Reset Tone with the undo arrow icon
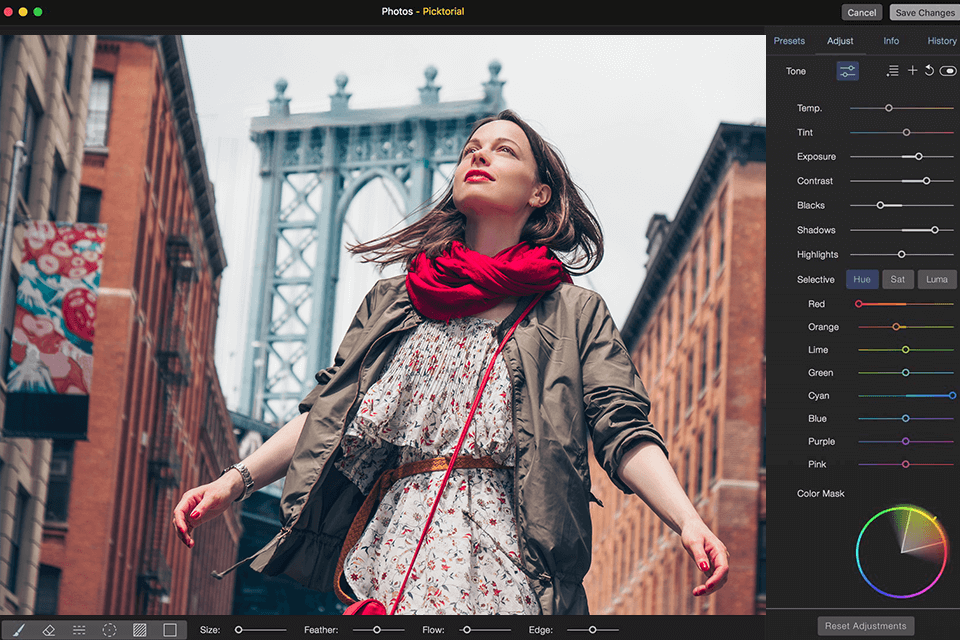The height and width of the screenshot is (640, 960). [929, 71]
